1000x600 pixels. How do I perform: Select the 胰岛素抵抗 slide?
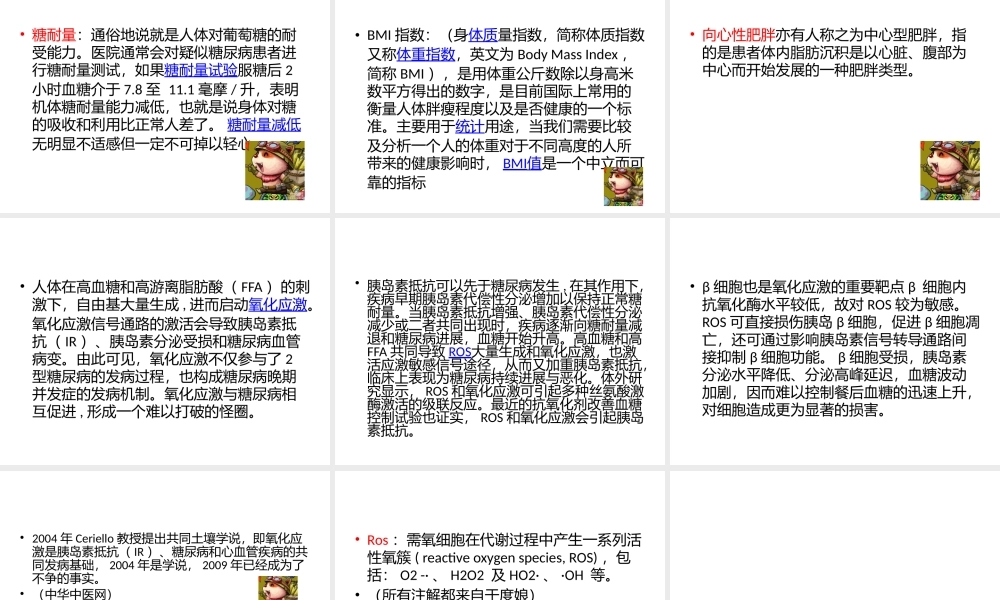(x=500, y=340)
